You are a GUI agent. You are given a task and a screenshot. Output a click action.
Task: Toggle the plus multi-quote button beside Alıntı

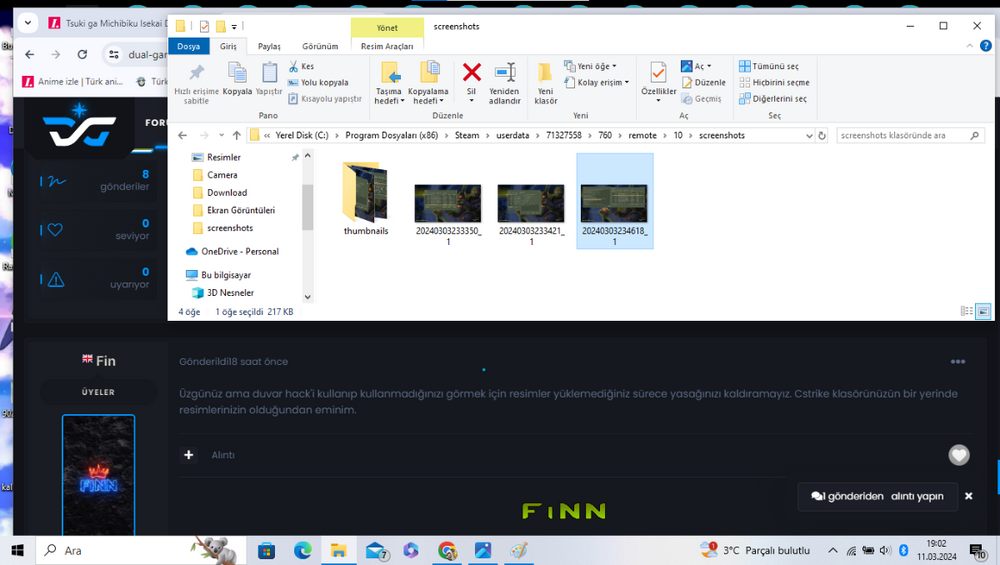189,455
